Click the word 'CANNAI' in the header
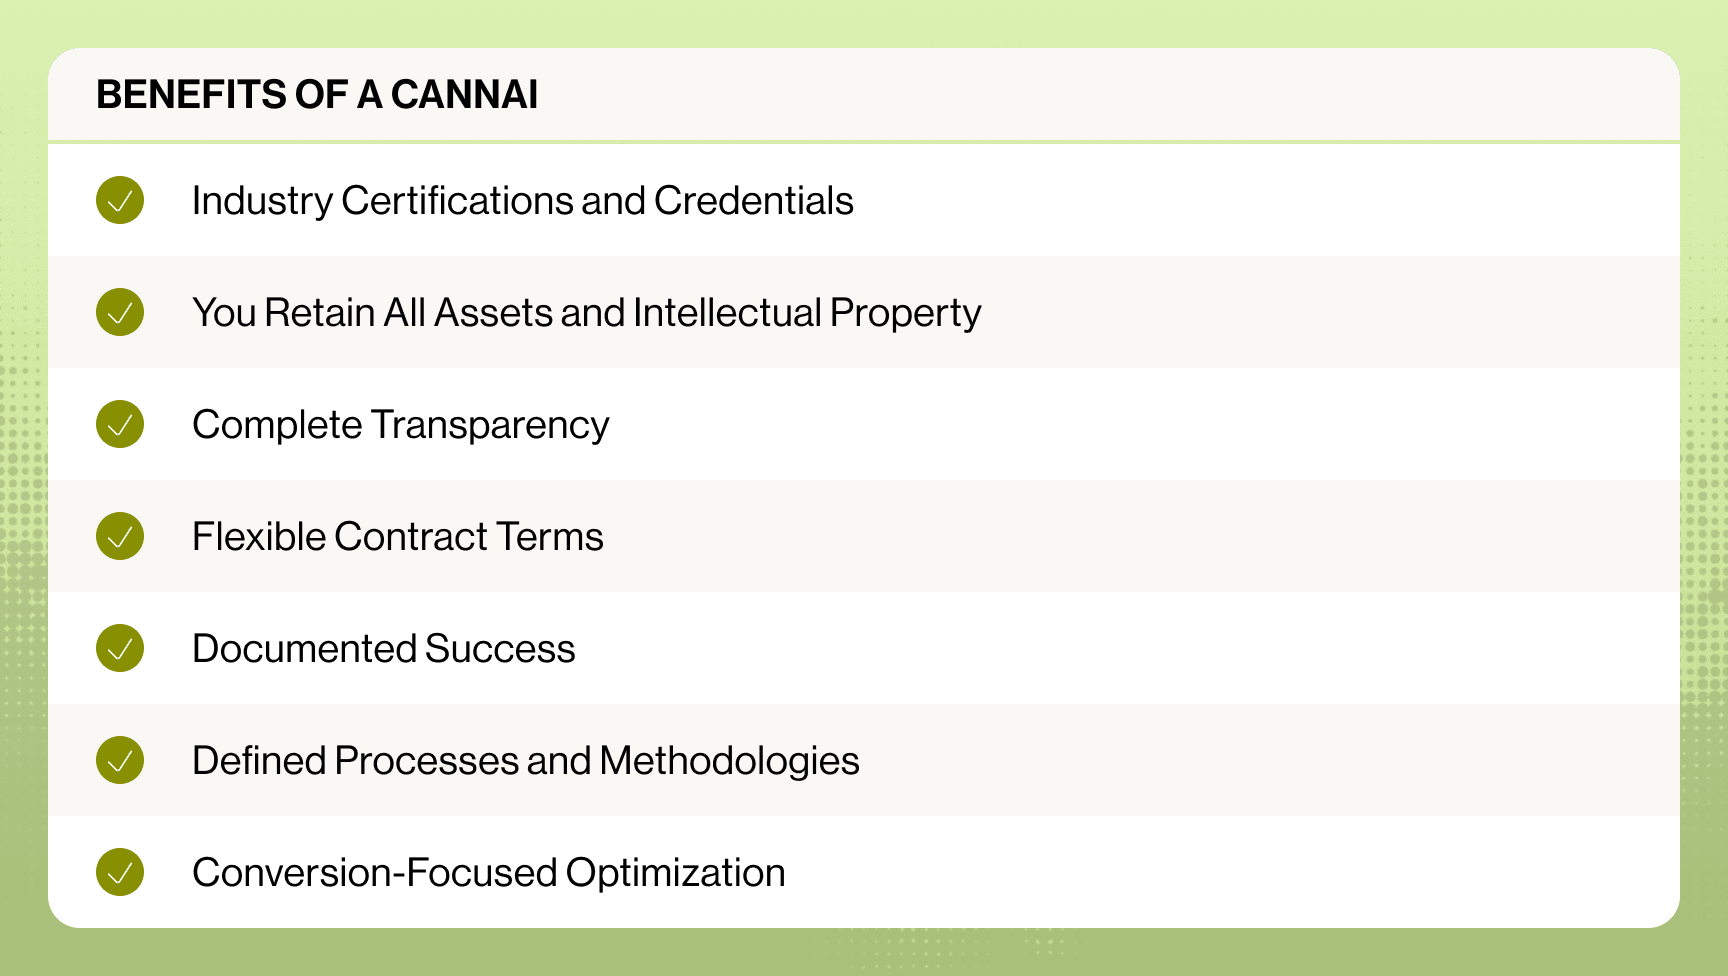The height and width of the screenshot is (976, 1728). pos(464,95)
